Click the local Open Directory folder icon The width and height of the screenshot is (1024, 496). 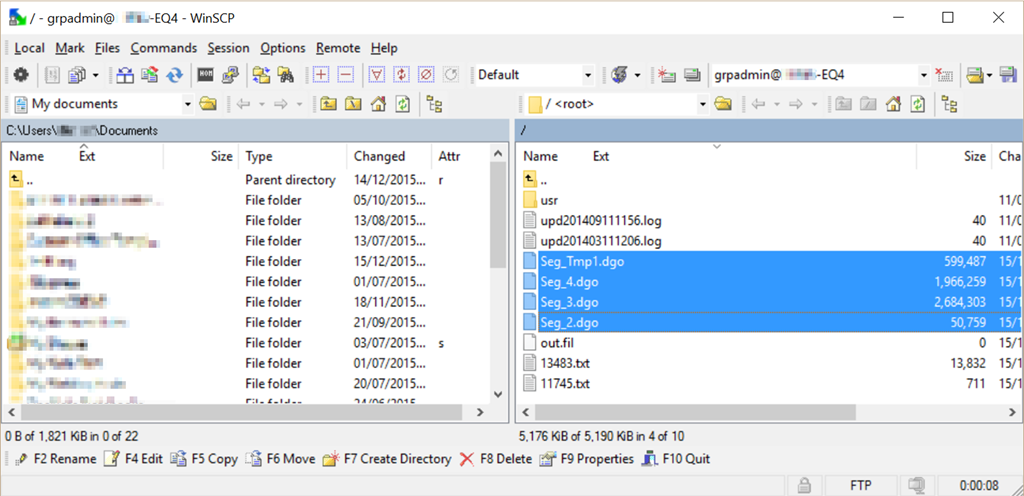tap(208, 104)
